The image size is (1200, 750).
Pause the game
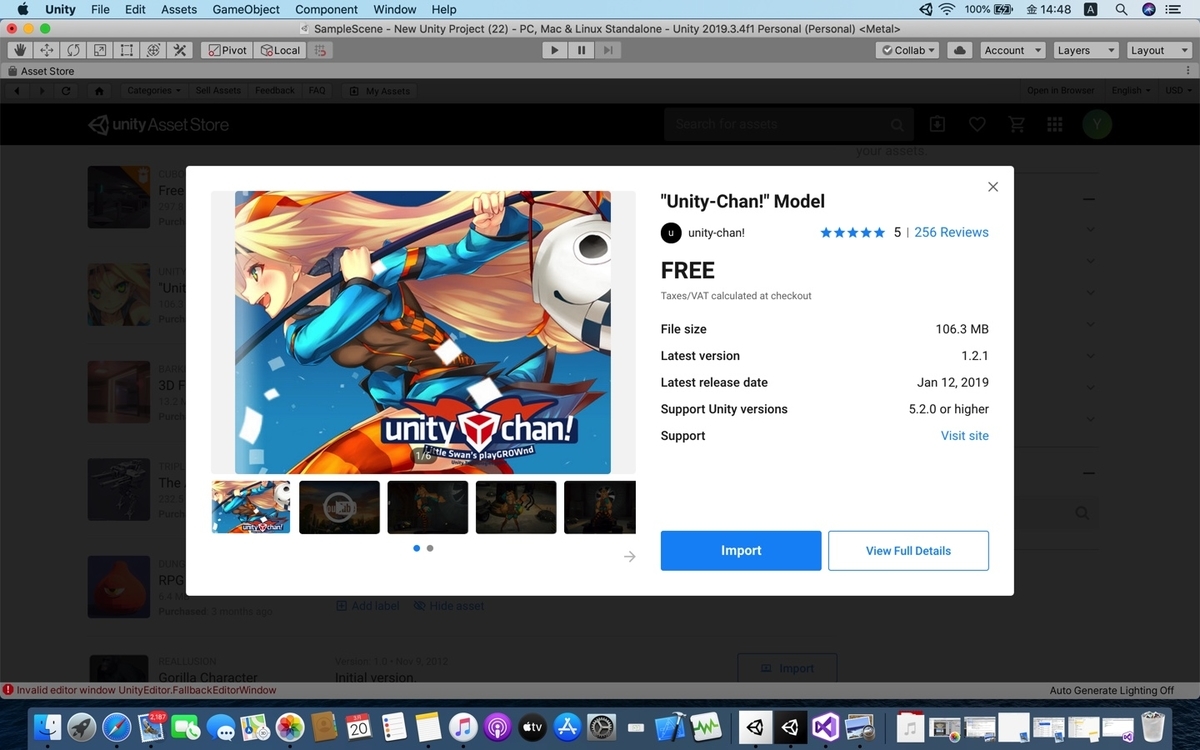pos(581,50)
